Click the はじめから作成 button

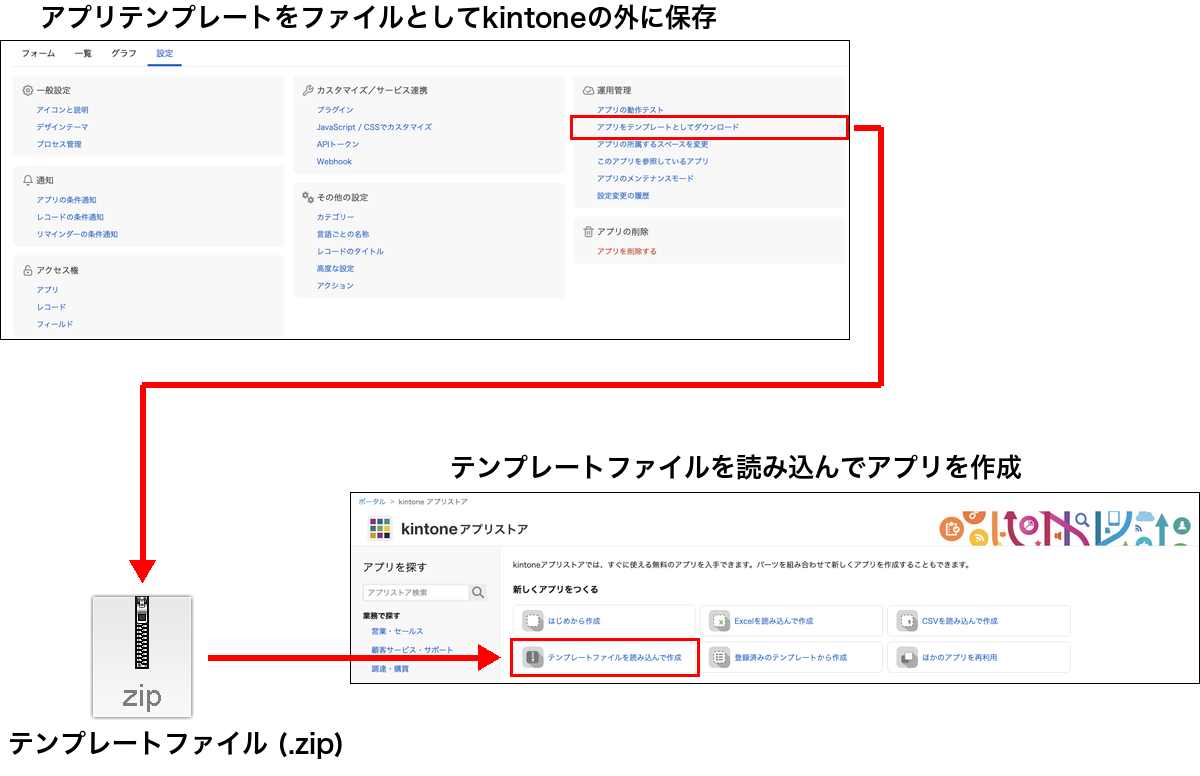point(604,621)
